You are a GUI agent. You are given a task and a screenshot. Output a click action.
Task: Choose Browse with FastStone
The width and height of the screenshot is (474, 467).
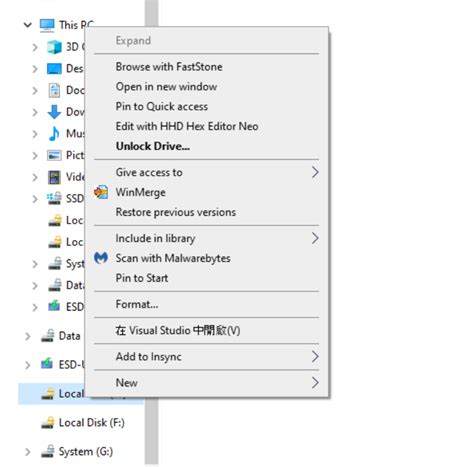pyautogui.click(x=206, y=67)
